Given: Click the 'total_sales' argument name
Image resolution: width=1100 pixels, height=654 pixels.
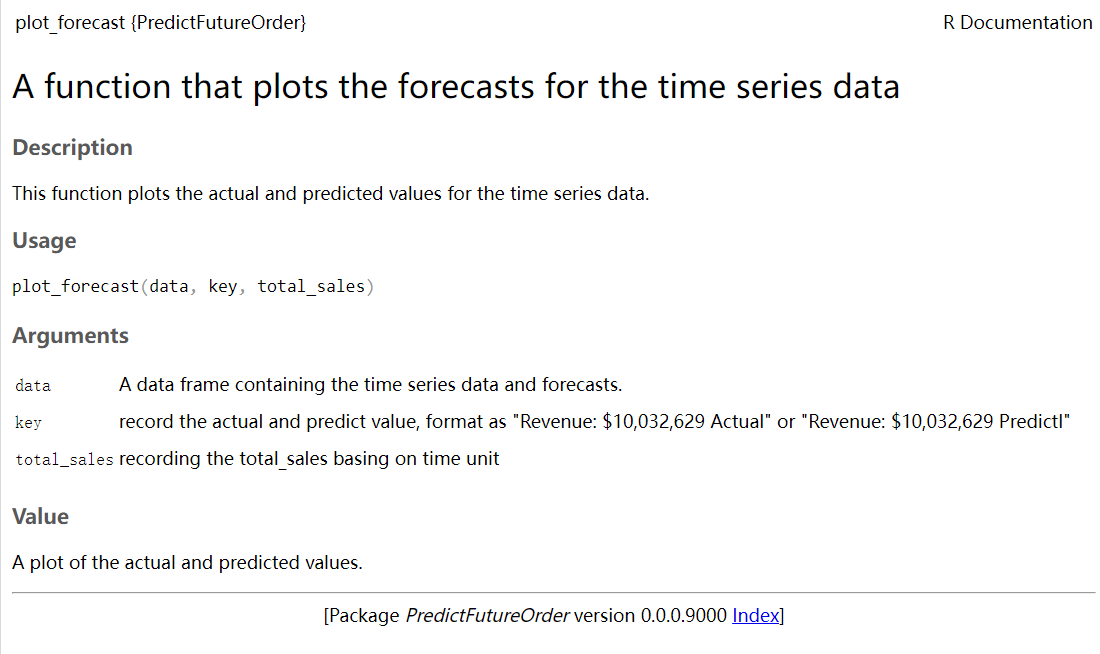Looking at the screenshot, I should click(64, 460).
